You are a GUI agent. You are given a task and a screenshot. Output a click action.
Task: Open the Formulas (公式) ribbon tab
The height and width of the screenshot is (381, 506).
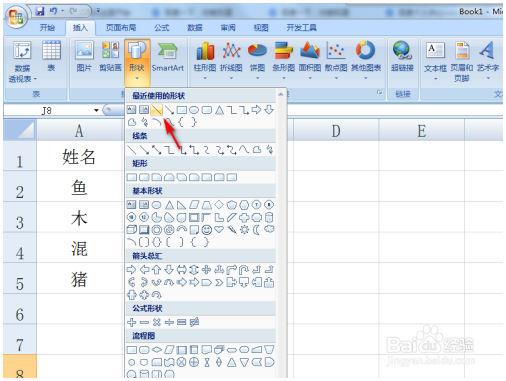pos(162,28)
